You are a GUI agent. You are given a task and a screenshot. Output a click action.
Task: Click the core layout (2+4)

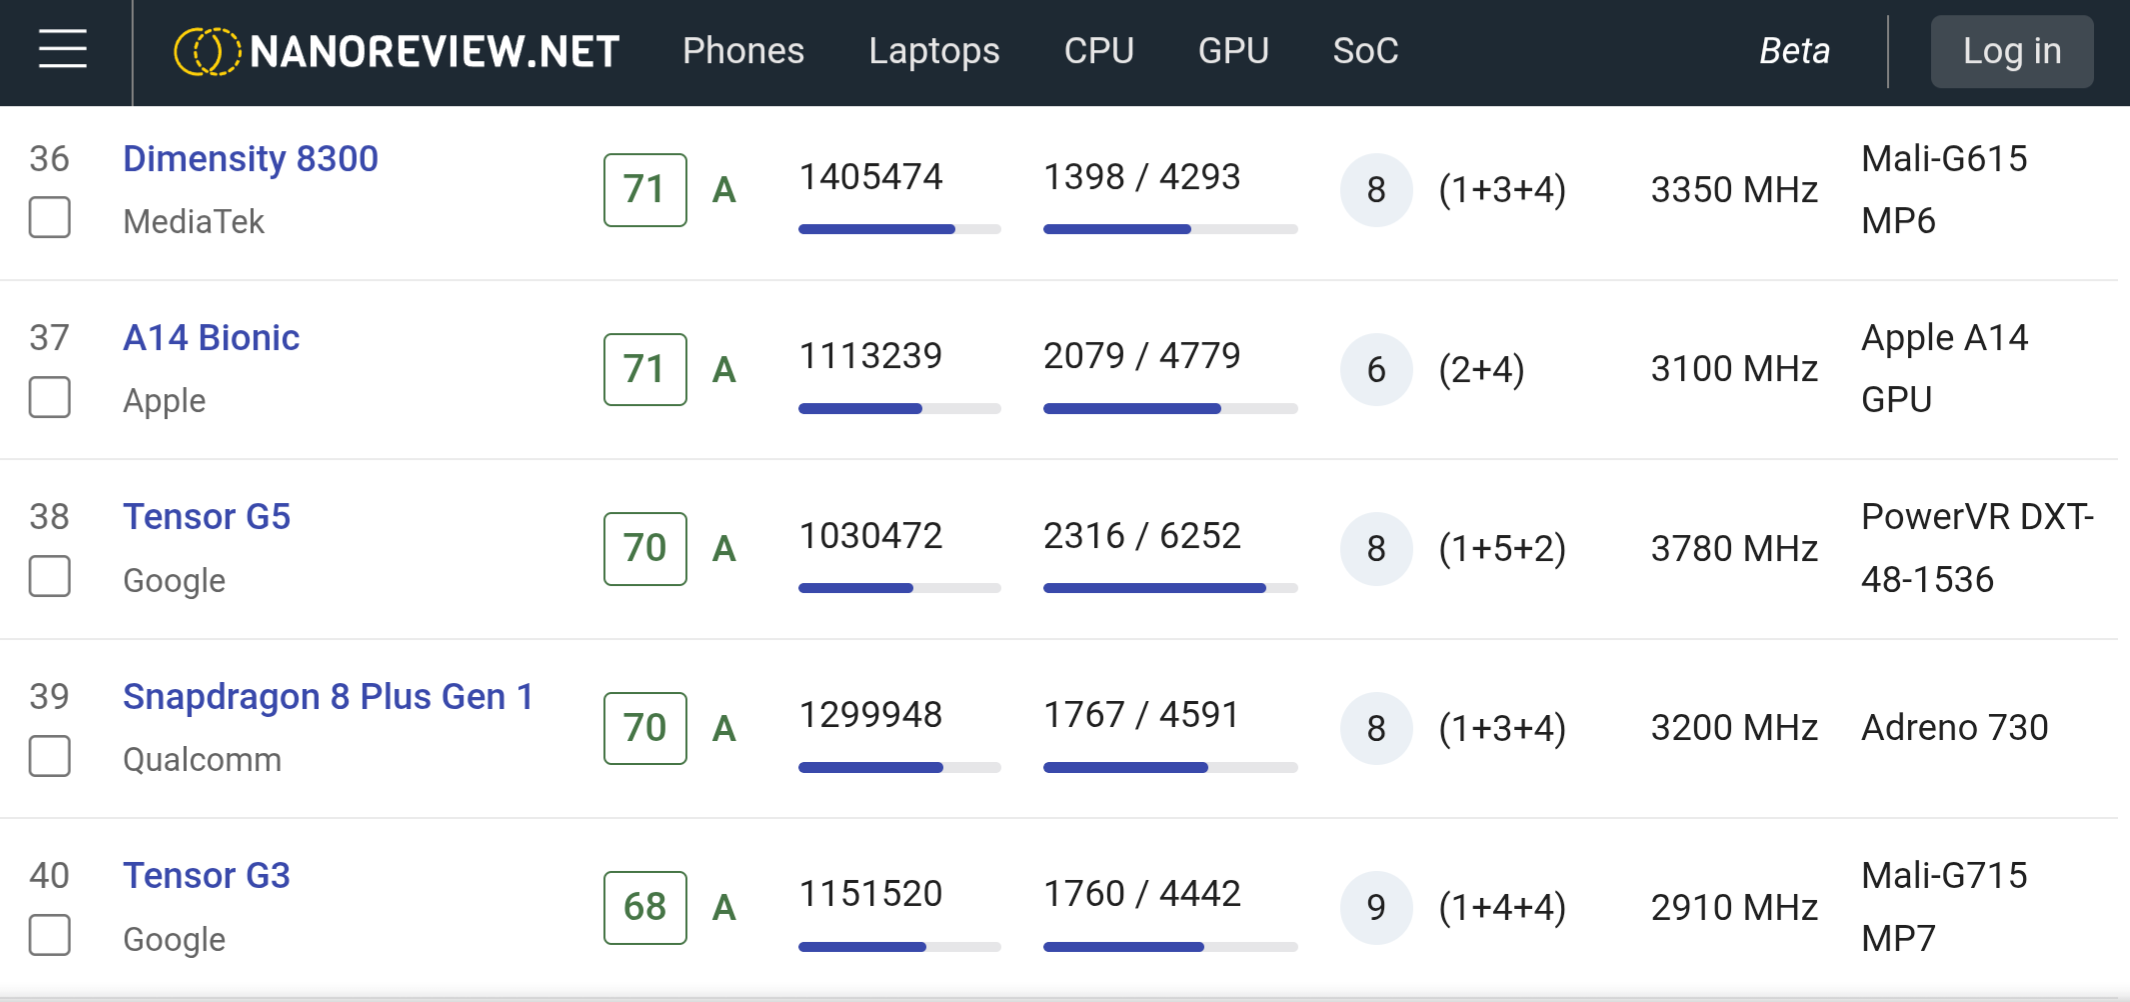pos(1481,369)
